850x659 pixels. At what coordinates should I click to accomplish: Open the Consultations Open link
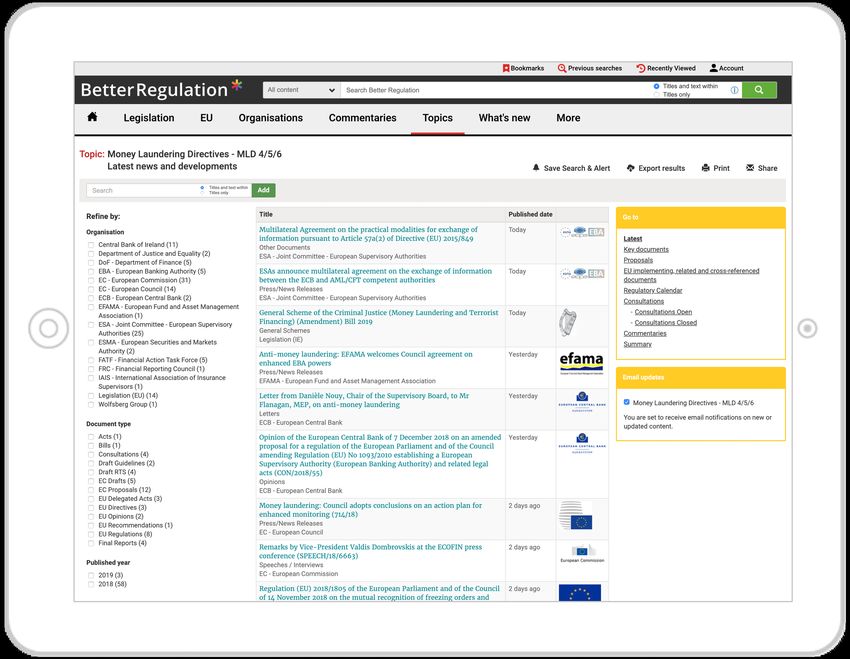(663, 312)
